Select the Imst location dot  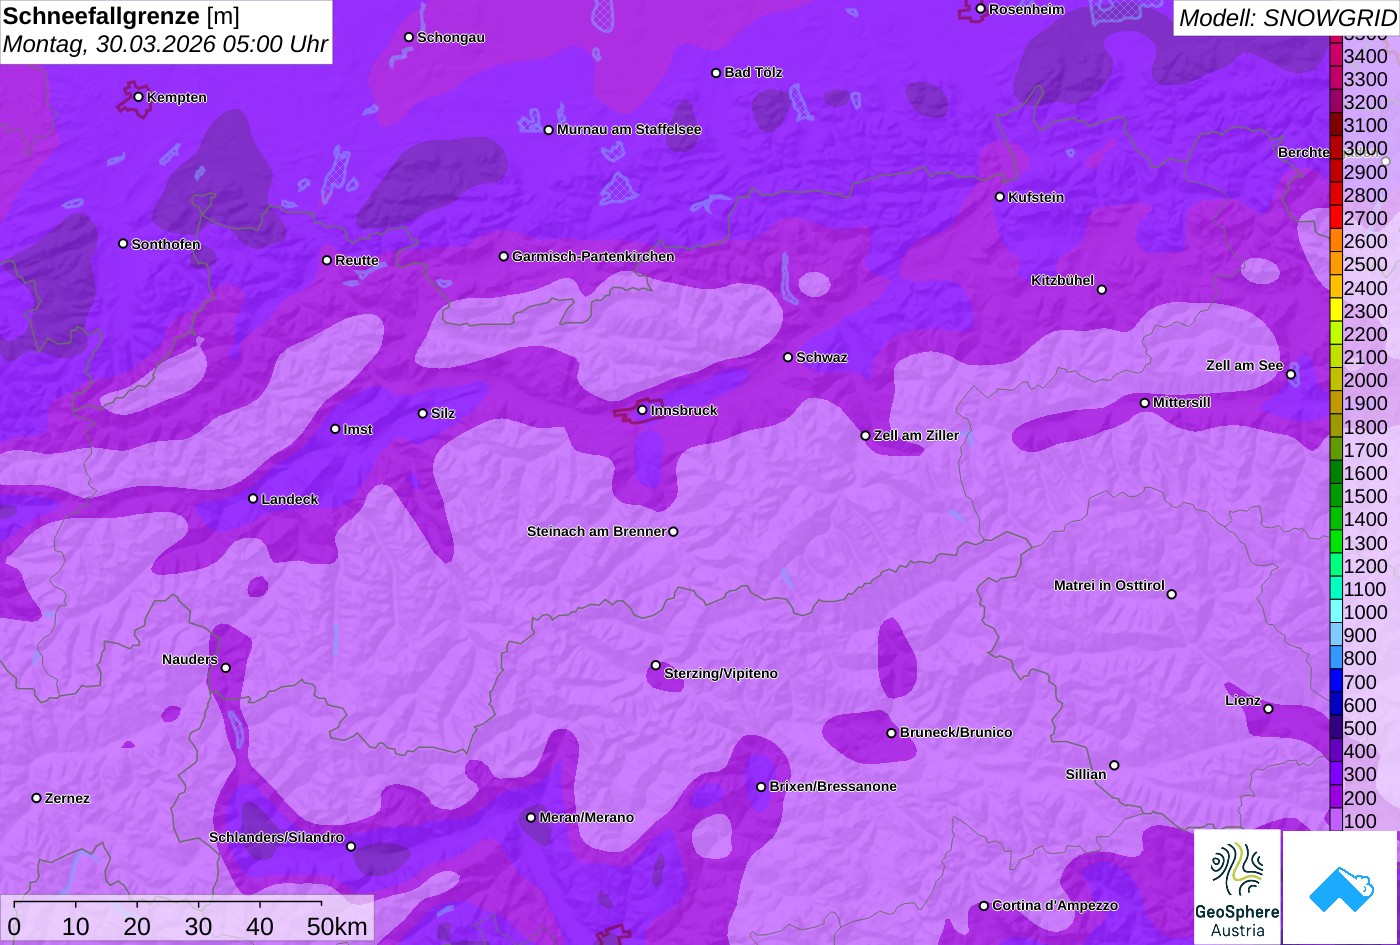[335, 429]
